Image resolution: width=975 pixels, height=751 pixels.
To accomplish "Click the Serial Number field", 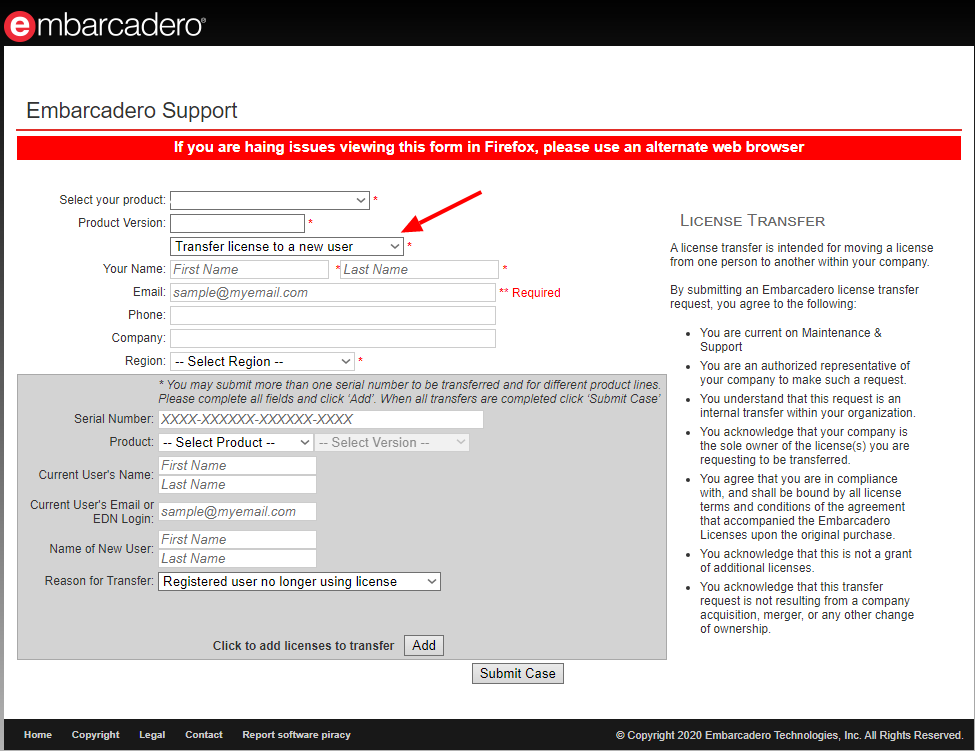I will [320, 419].
